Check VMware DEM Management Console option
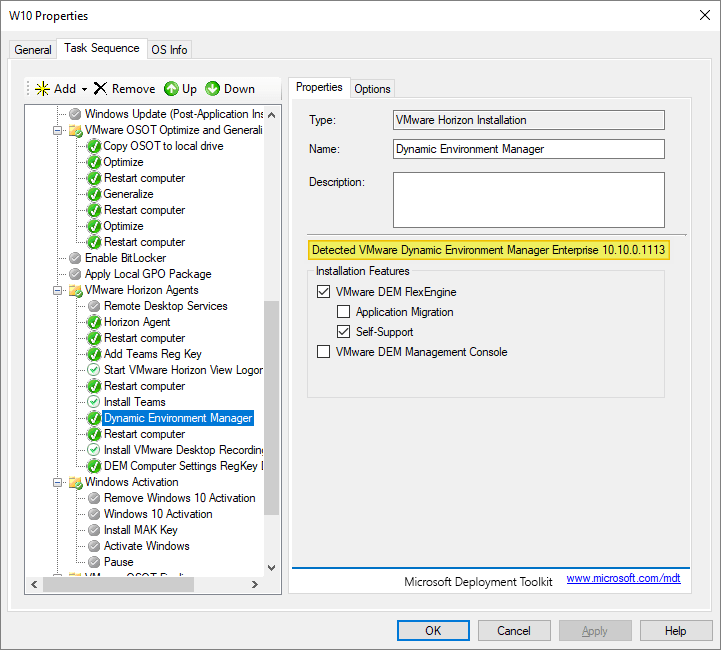The height and width of the screenshot is (650, 721). [x=323, y=352]
